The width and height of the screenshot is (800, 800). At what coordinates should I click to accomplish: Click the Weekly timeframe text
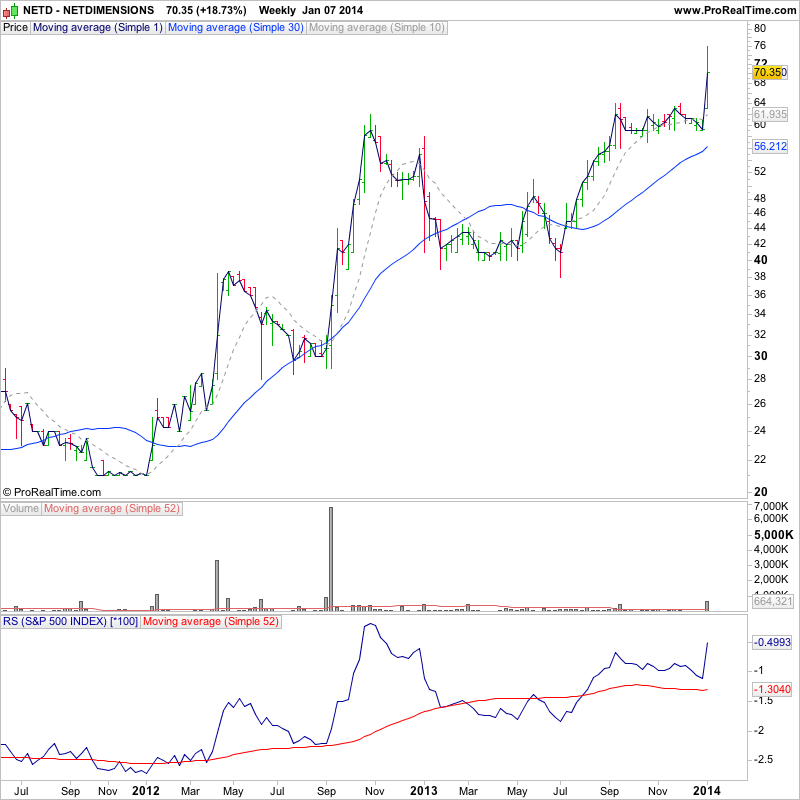(277, 10)
